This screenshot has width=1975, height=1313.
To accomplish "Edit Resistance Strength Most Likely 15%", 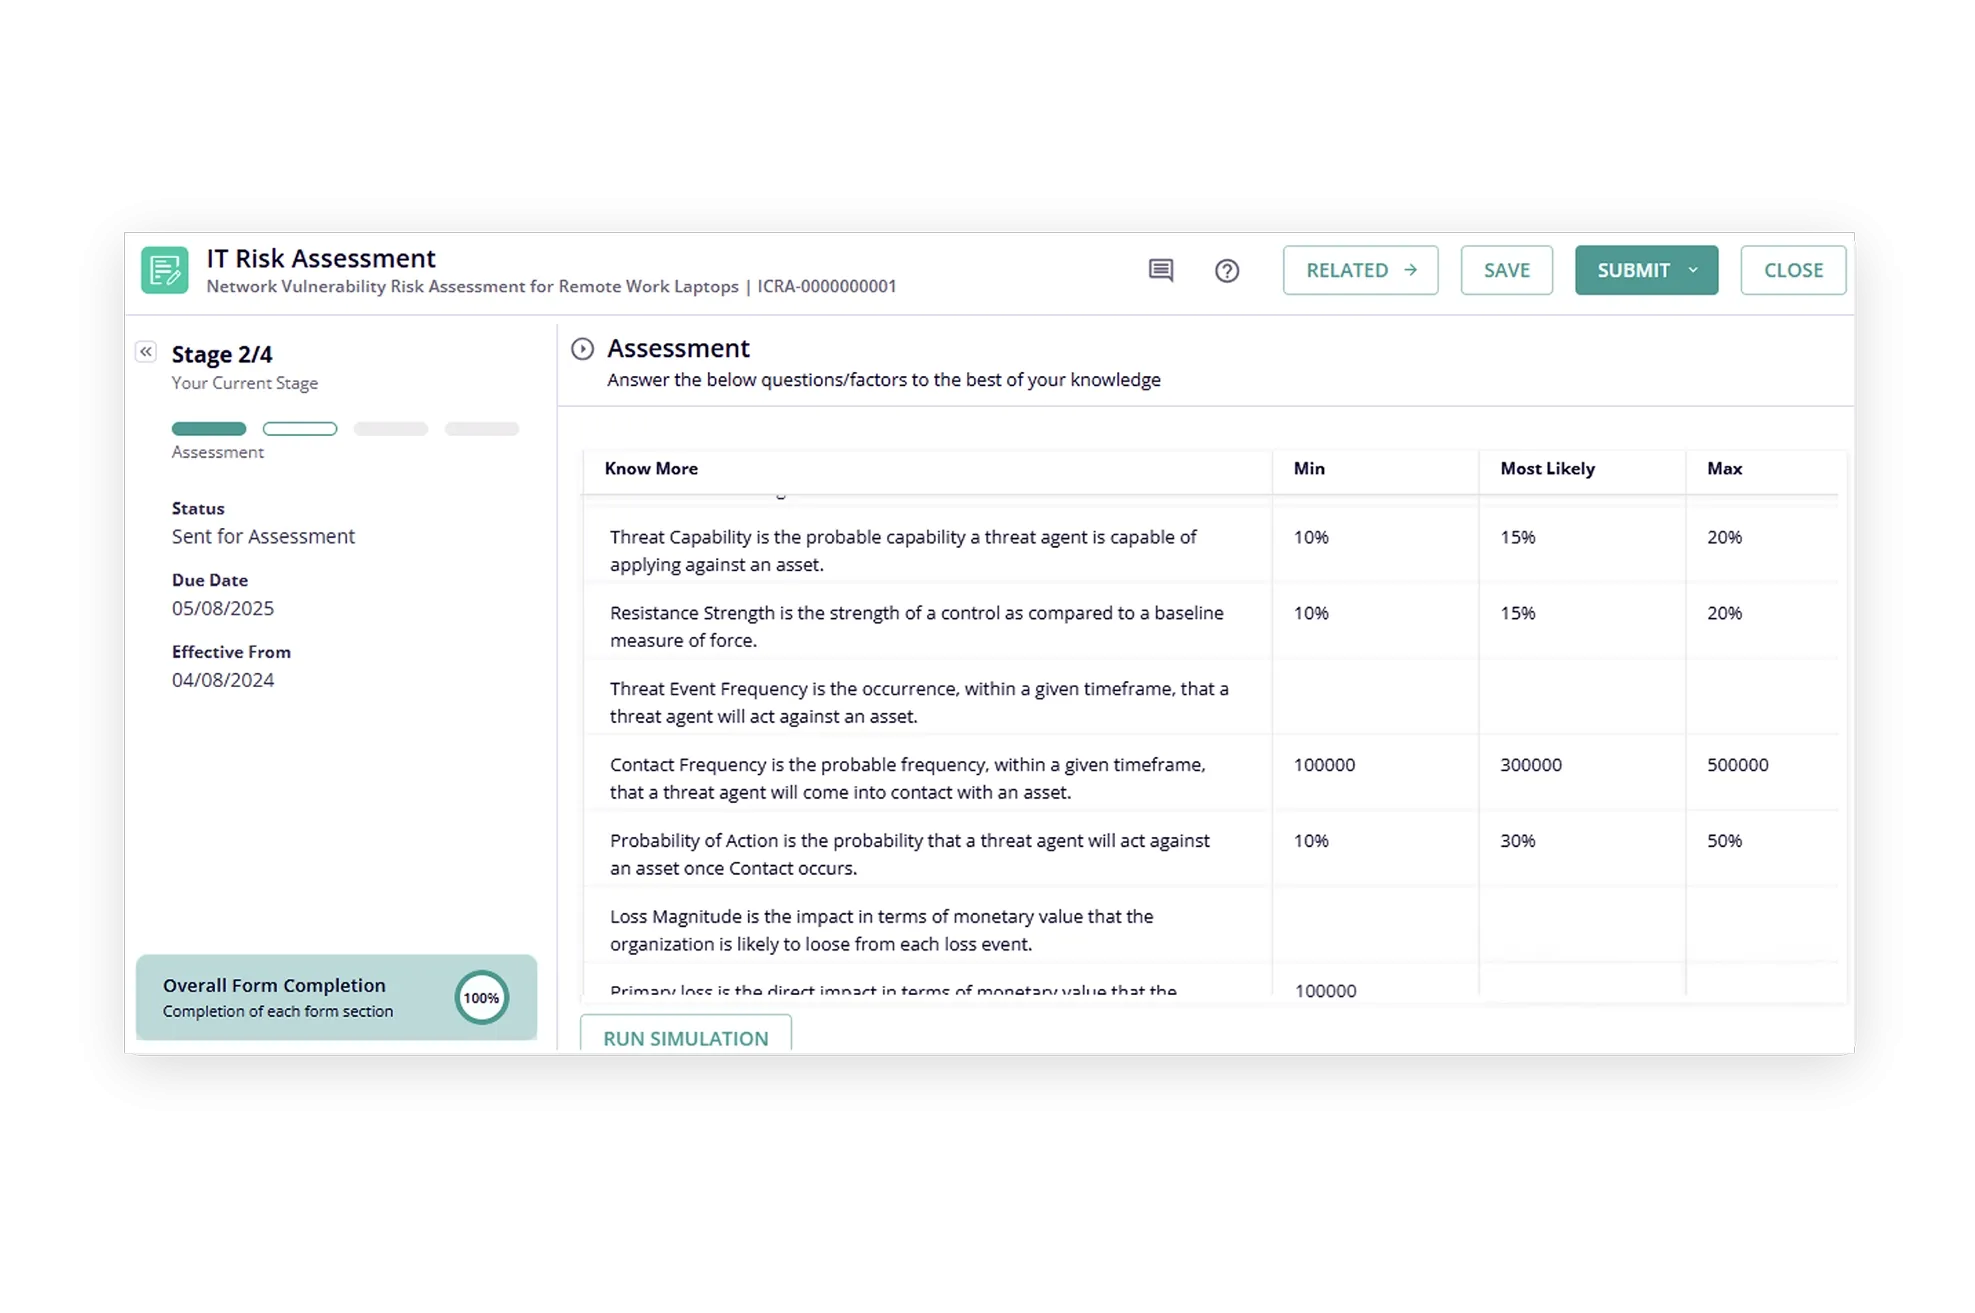I will click(x=1517, y=612).
